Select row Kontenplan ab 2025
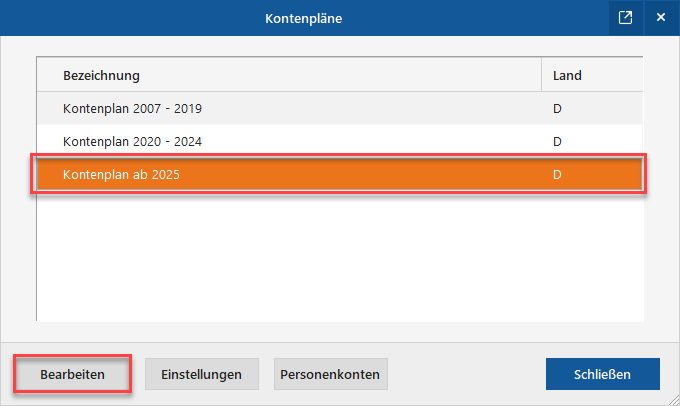Viewport: 680px width, 406px height. pos(340,174)
